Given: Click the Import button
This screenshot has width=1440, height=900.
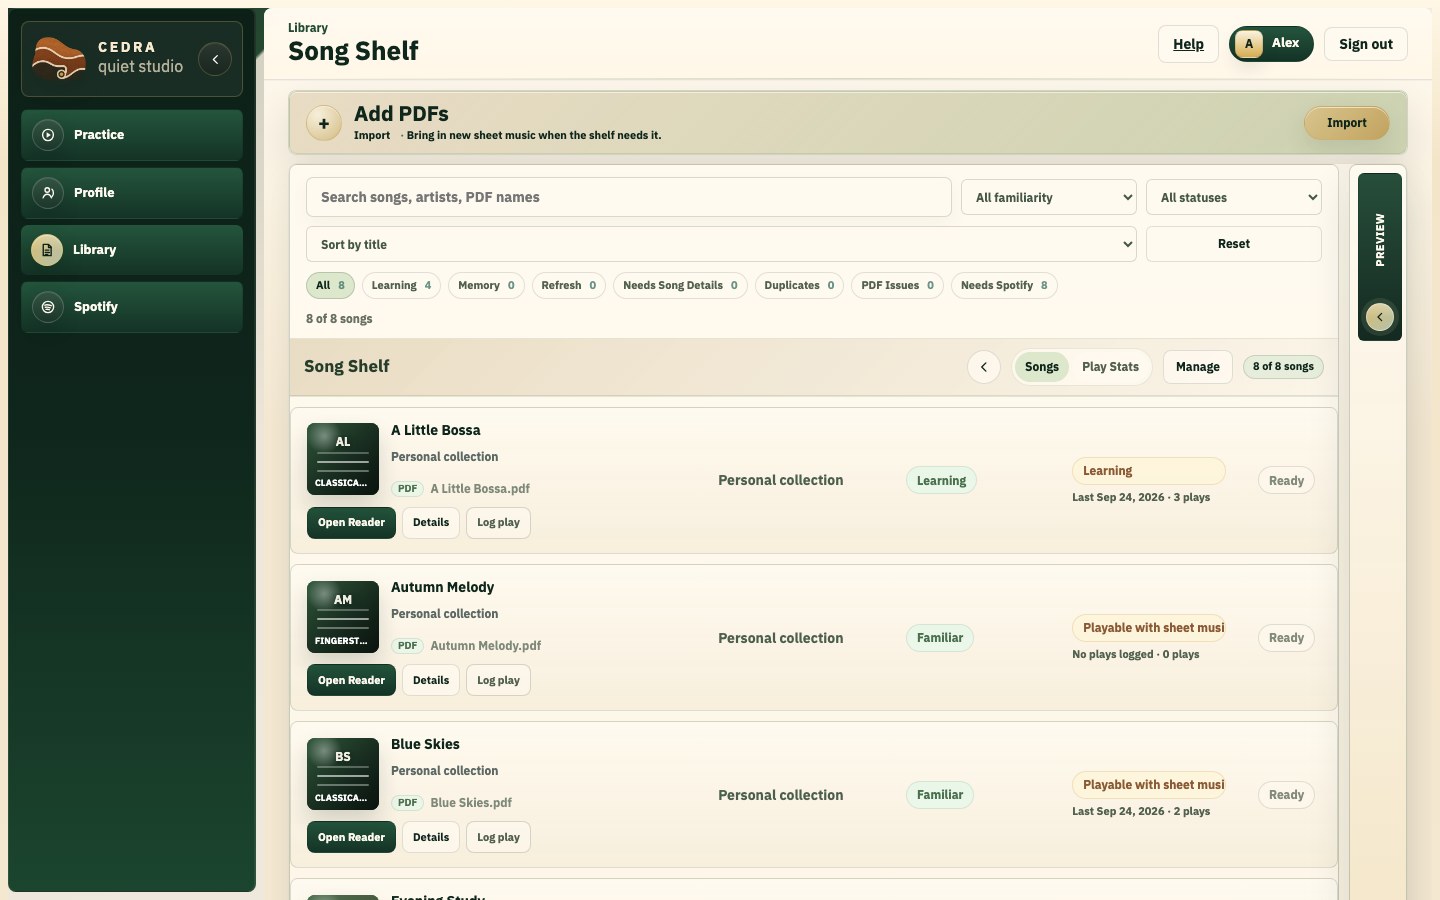Looking at the screenshot, I should [x=1346, y=123].
